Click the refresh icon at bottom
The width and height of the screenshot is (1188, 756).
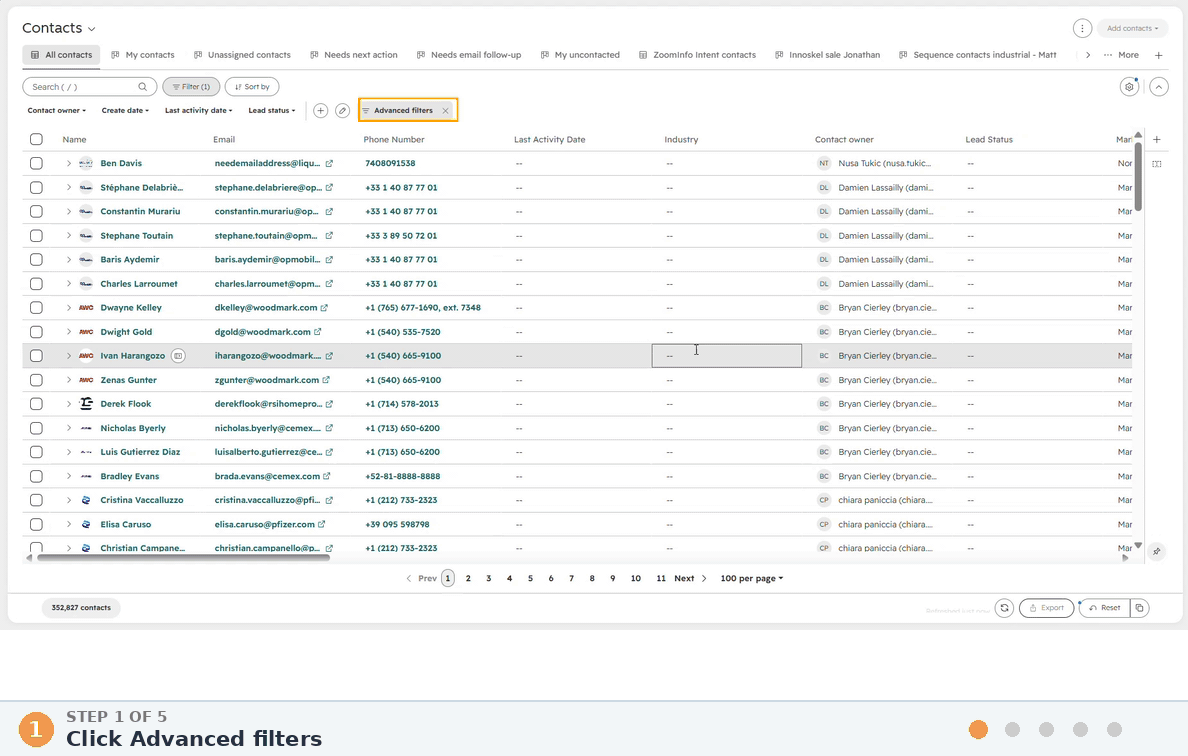1005,608
